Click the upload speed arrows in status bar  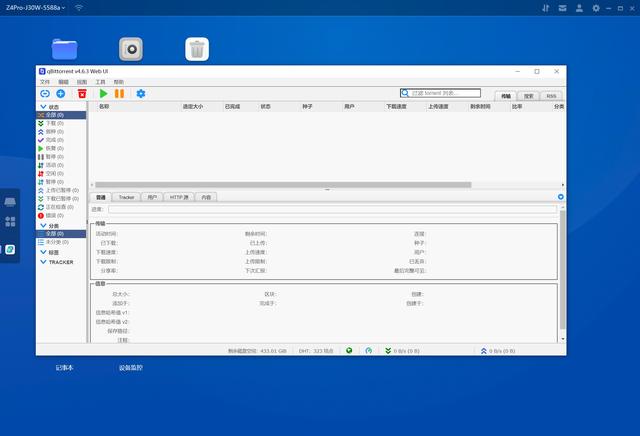(484, 351)
